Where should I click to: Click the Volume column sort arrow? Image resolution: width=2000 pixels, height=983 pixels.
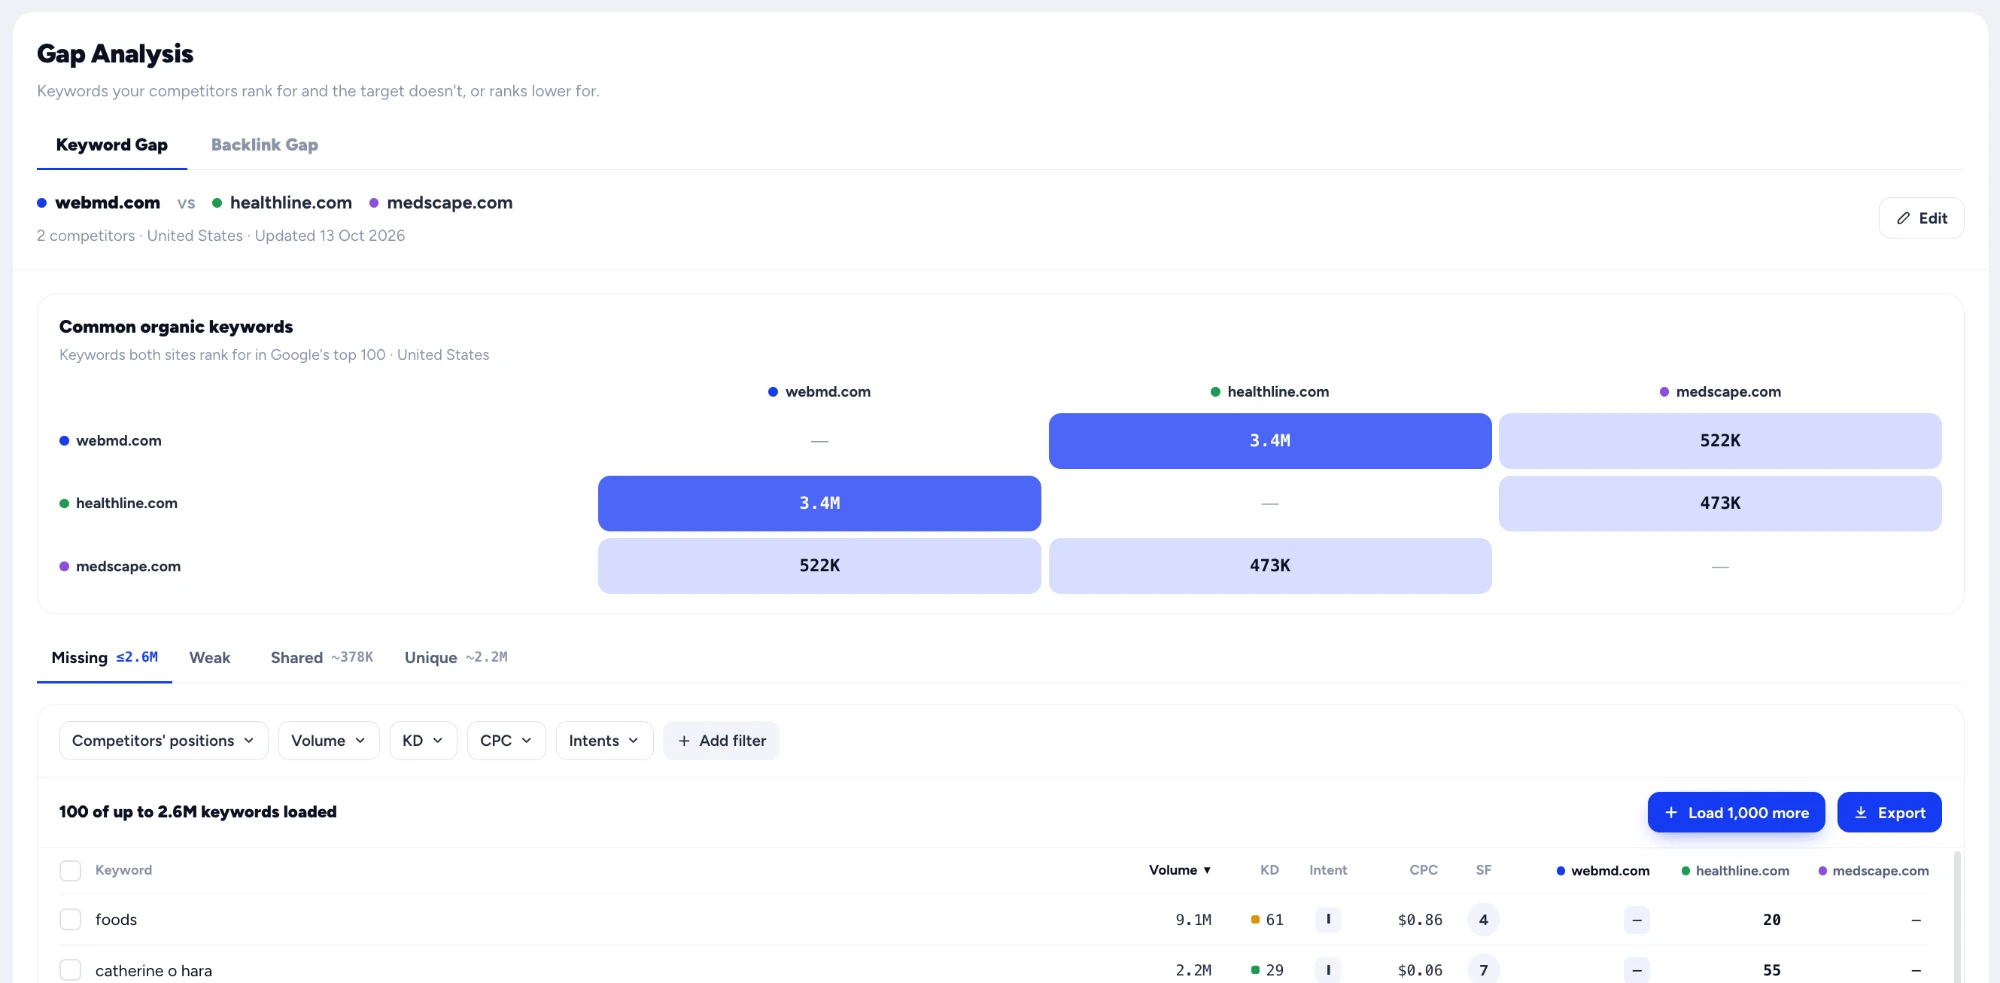pyautogui.click(x=1207, y=870)
